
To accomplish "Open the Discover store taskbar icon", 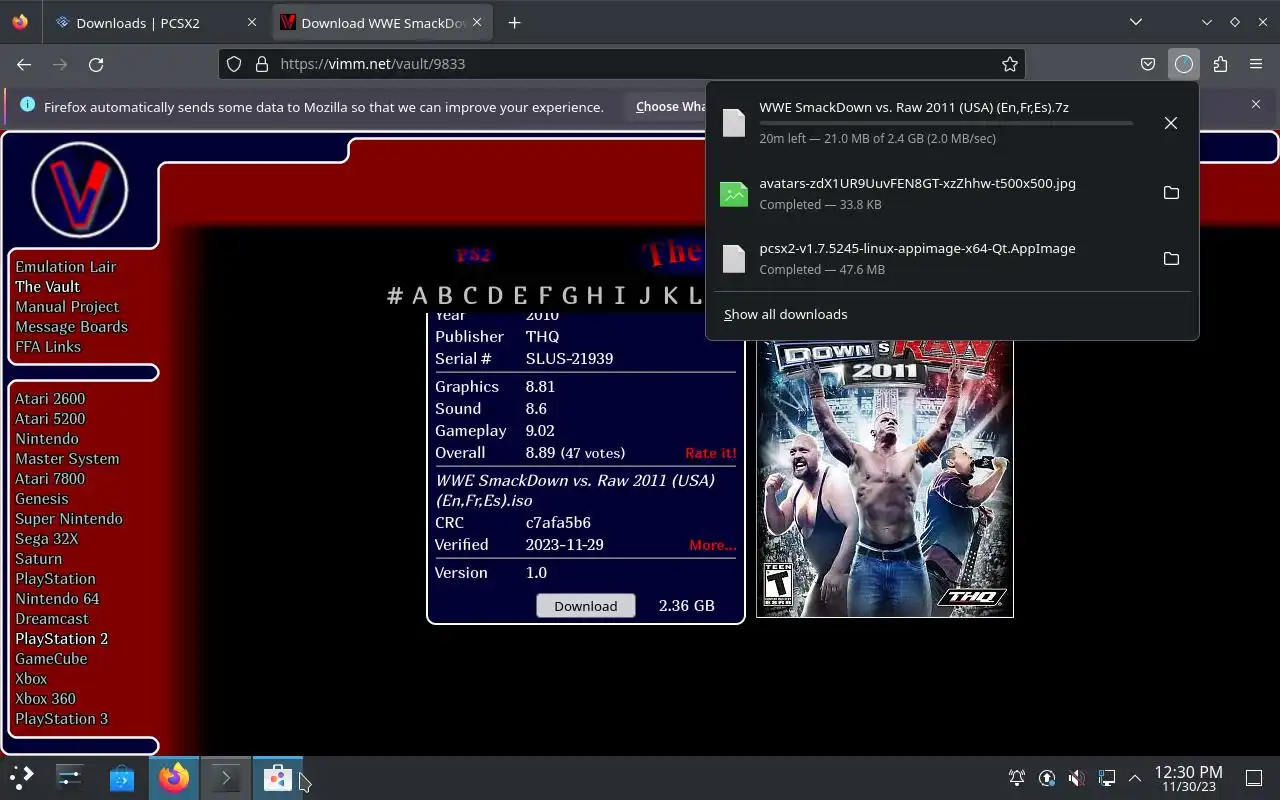I will point(122,778).
